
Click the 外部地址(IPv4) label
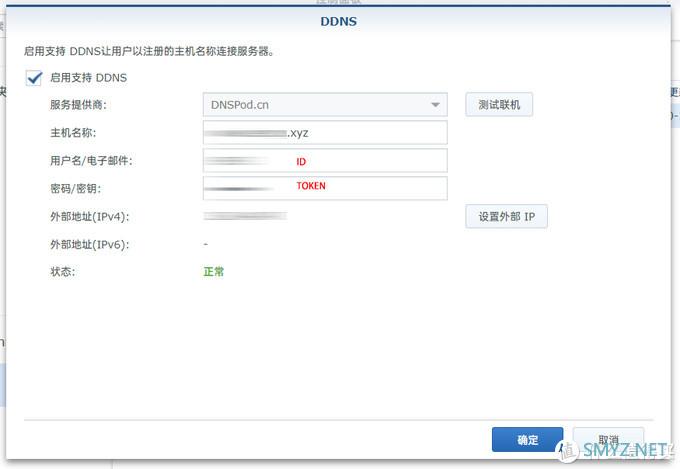click(x=90, y=216)
